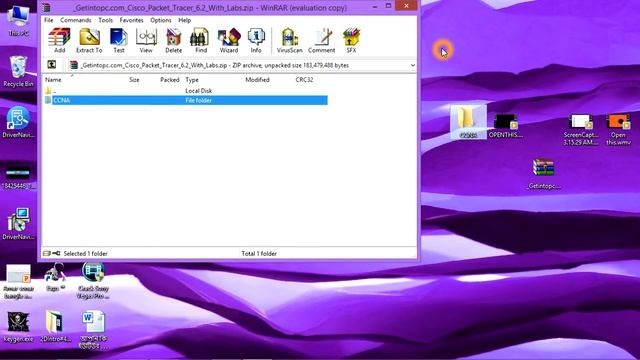640x360 pixels.
Task: Select the highlighted folder on the desktop
Action: (x=468, y=122)
